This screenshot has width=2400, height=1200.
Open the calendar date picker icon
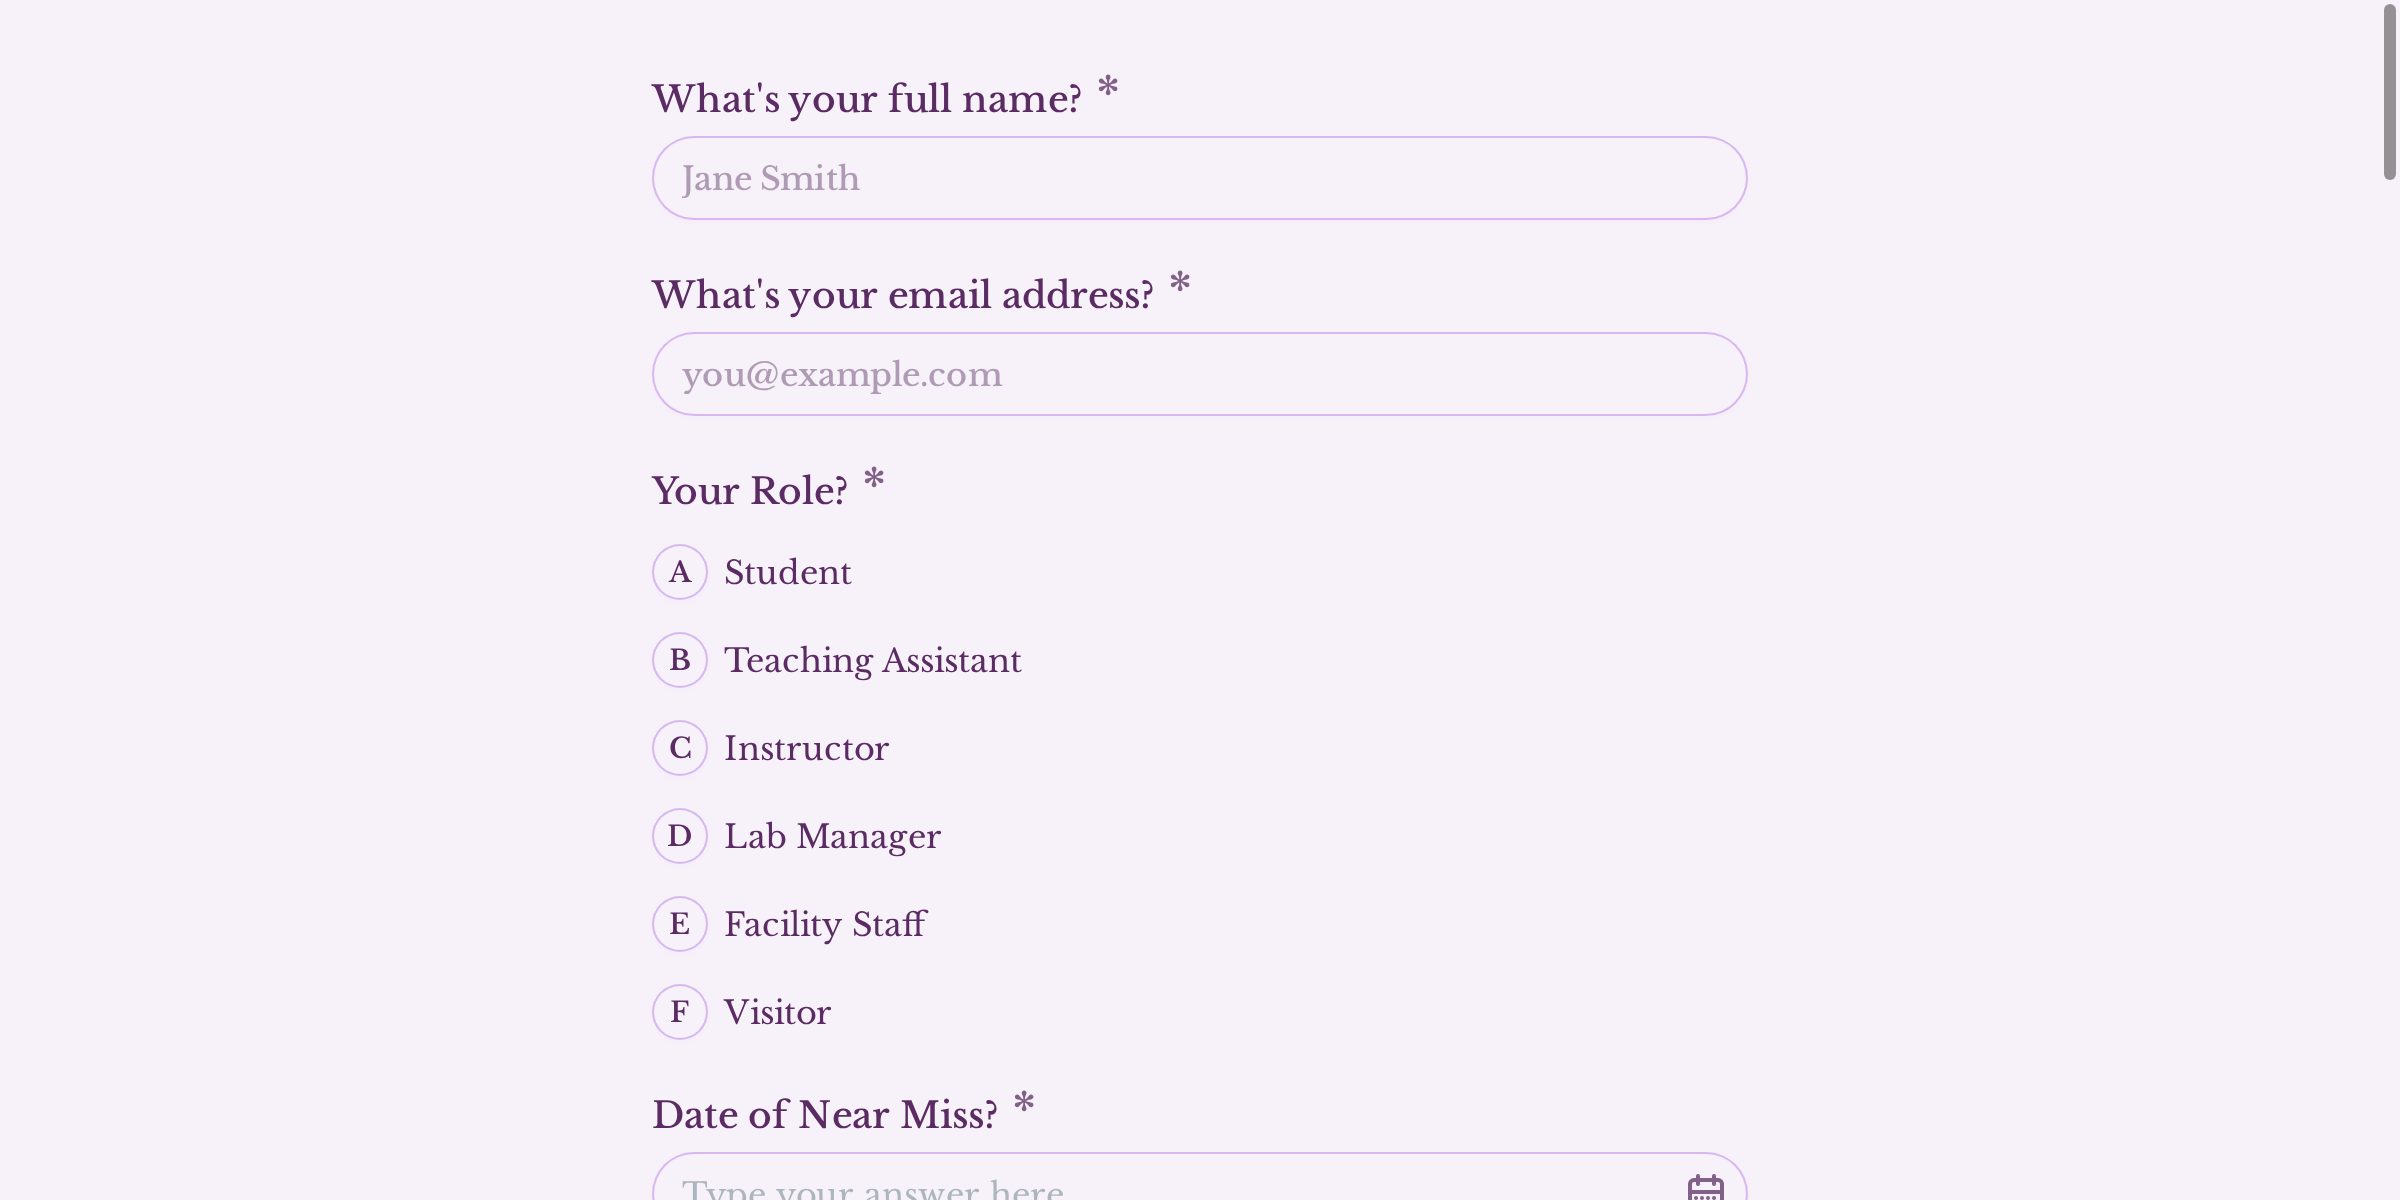tap(1705, 1188)
